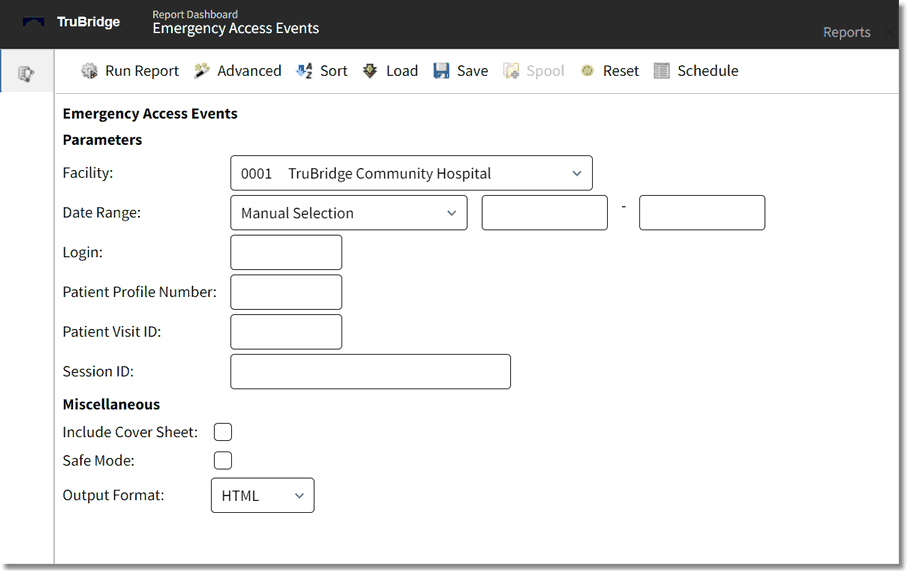Screen dimensions: 908x573
Task: Focus the date range end field
Action: click(702, 213)
